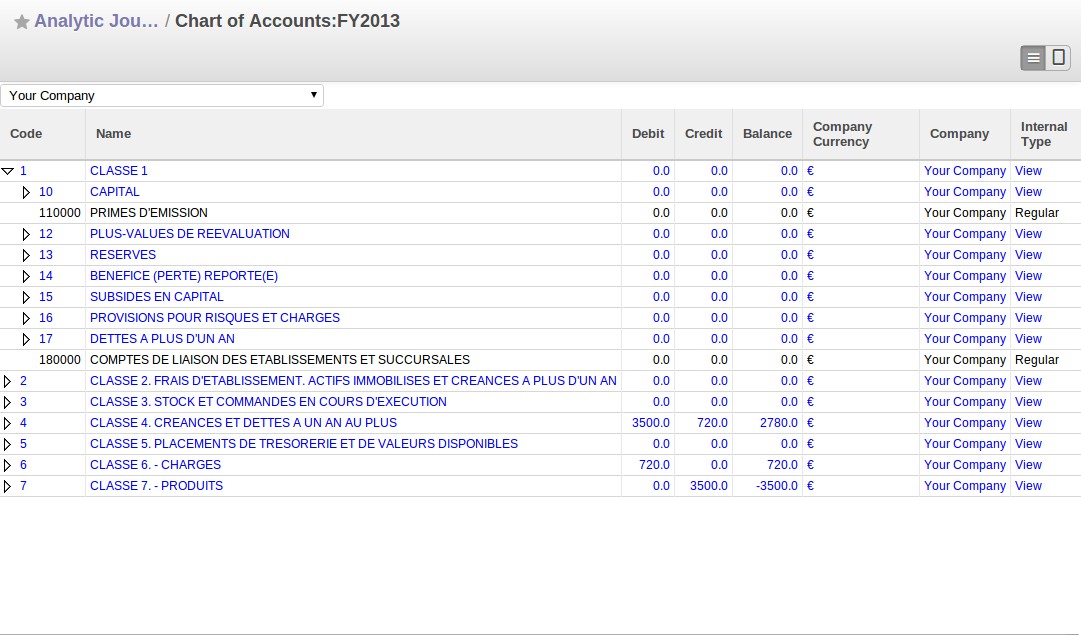
Task: Expand the CLASSE 7 row arrow
Action: coord(8,486)
